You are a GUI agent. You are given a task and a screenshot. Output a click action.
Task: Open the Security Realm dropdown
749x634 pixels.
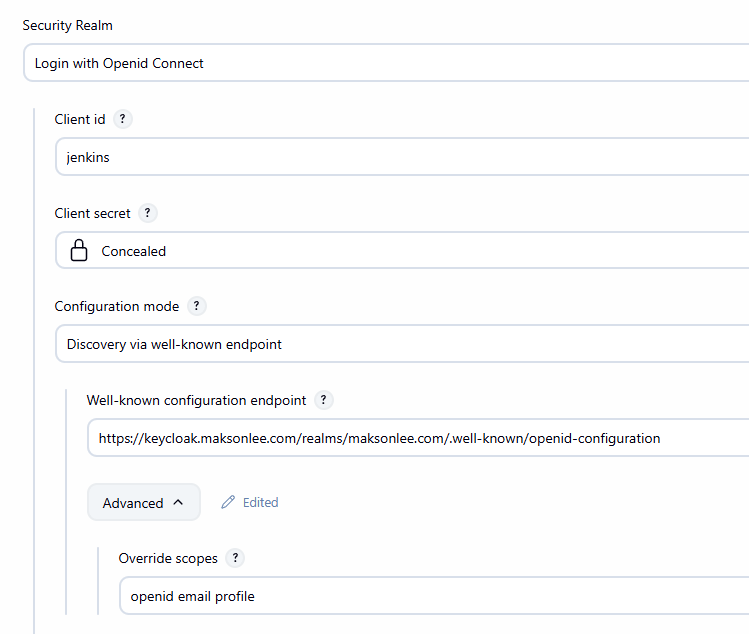(385, 63)
